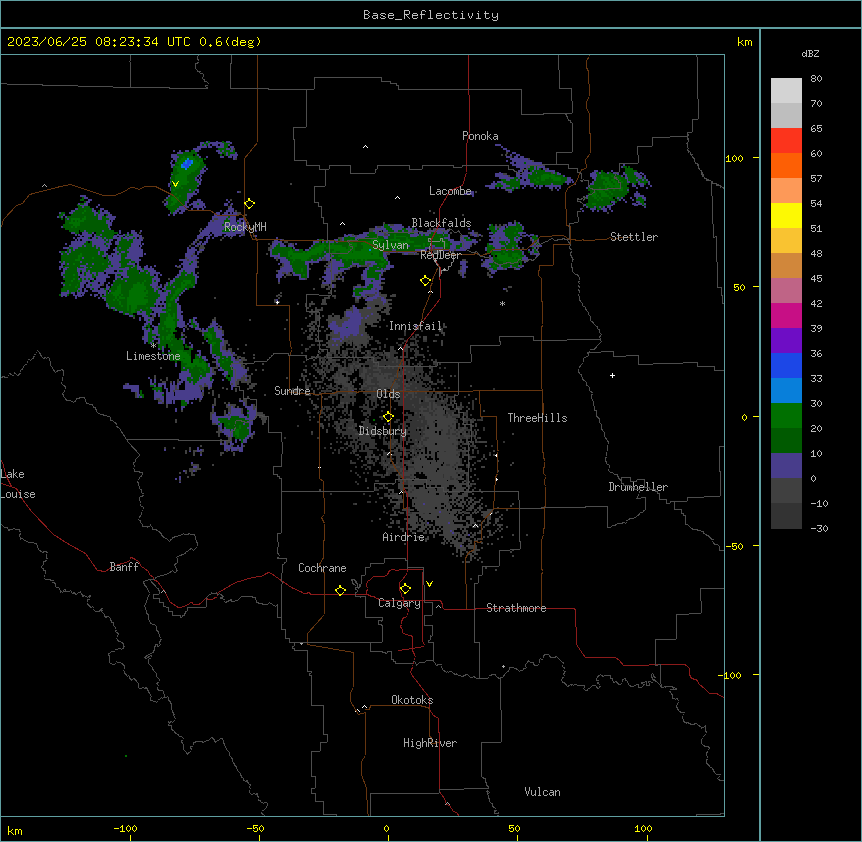
Task: Click the yellow V marker in northwest storm cell
Action: click(175, 184)
